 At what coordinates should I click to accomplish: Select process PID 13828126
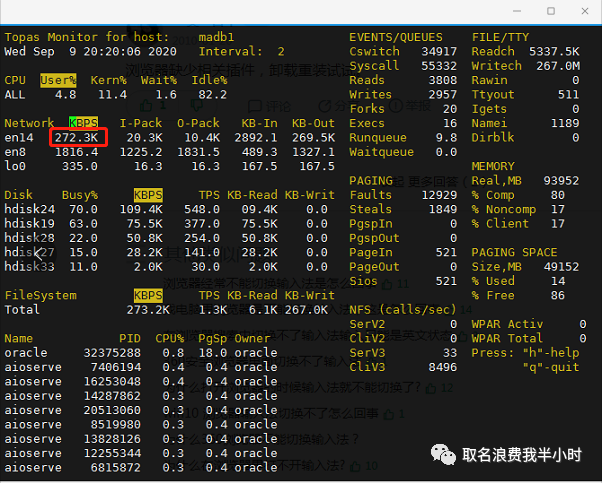tap(112, 439)
